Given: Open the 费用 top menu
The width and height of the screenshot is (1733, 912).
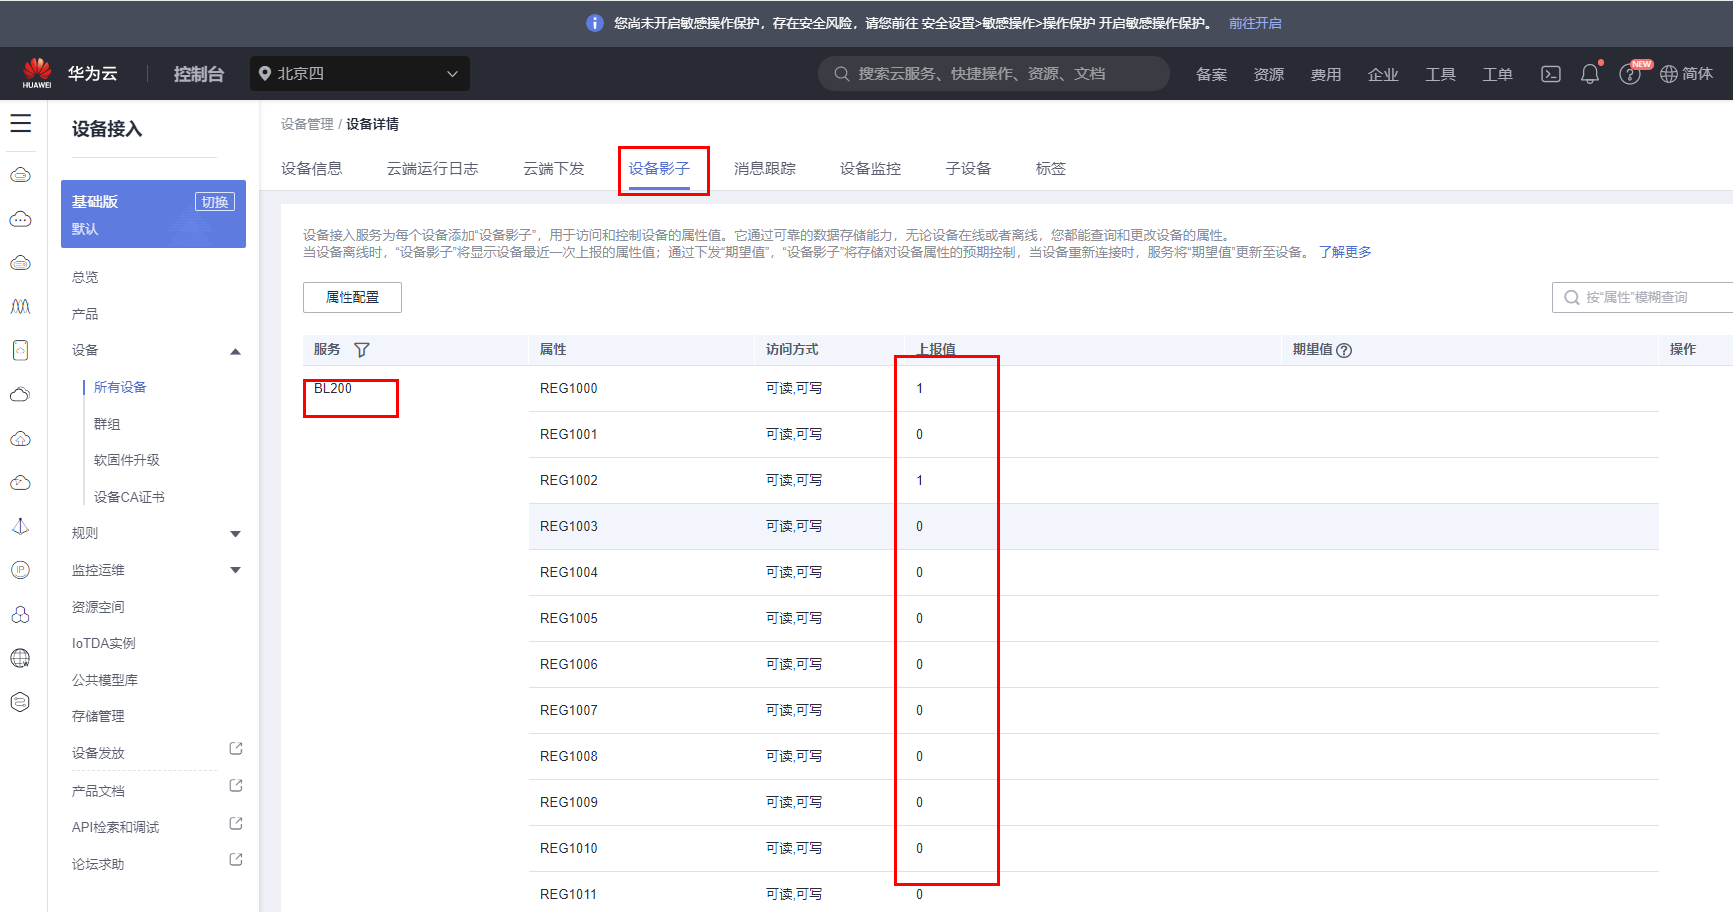Looking at the screenshot, I should tap(1326, 74).
